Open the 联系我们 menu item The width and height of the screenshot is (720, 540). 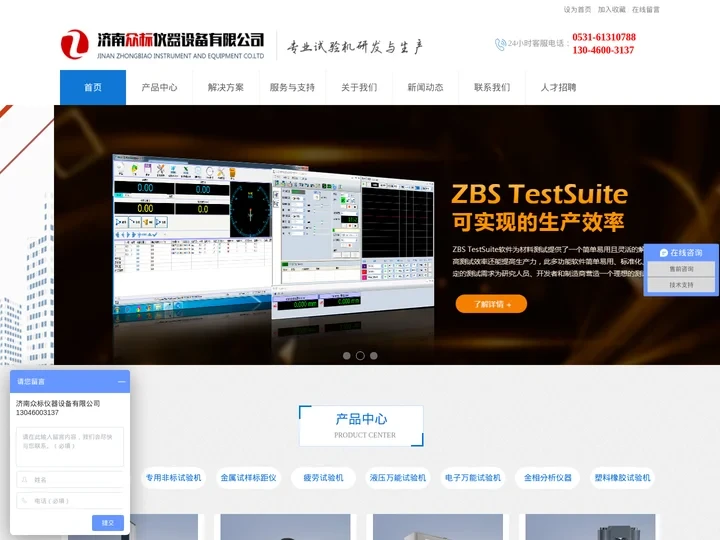pos(492,87)
